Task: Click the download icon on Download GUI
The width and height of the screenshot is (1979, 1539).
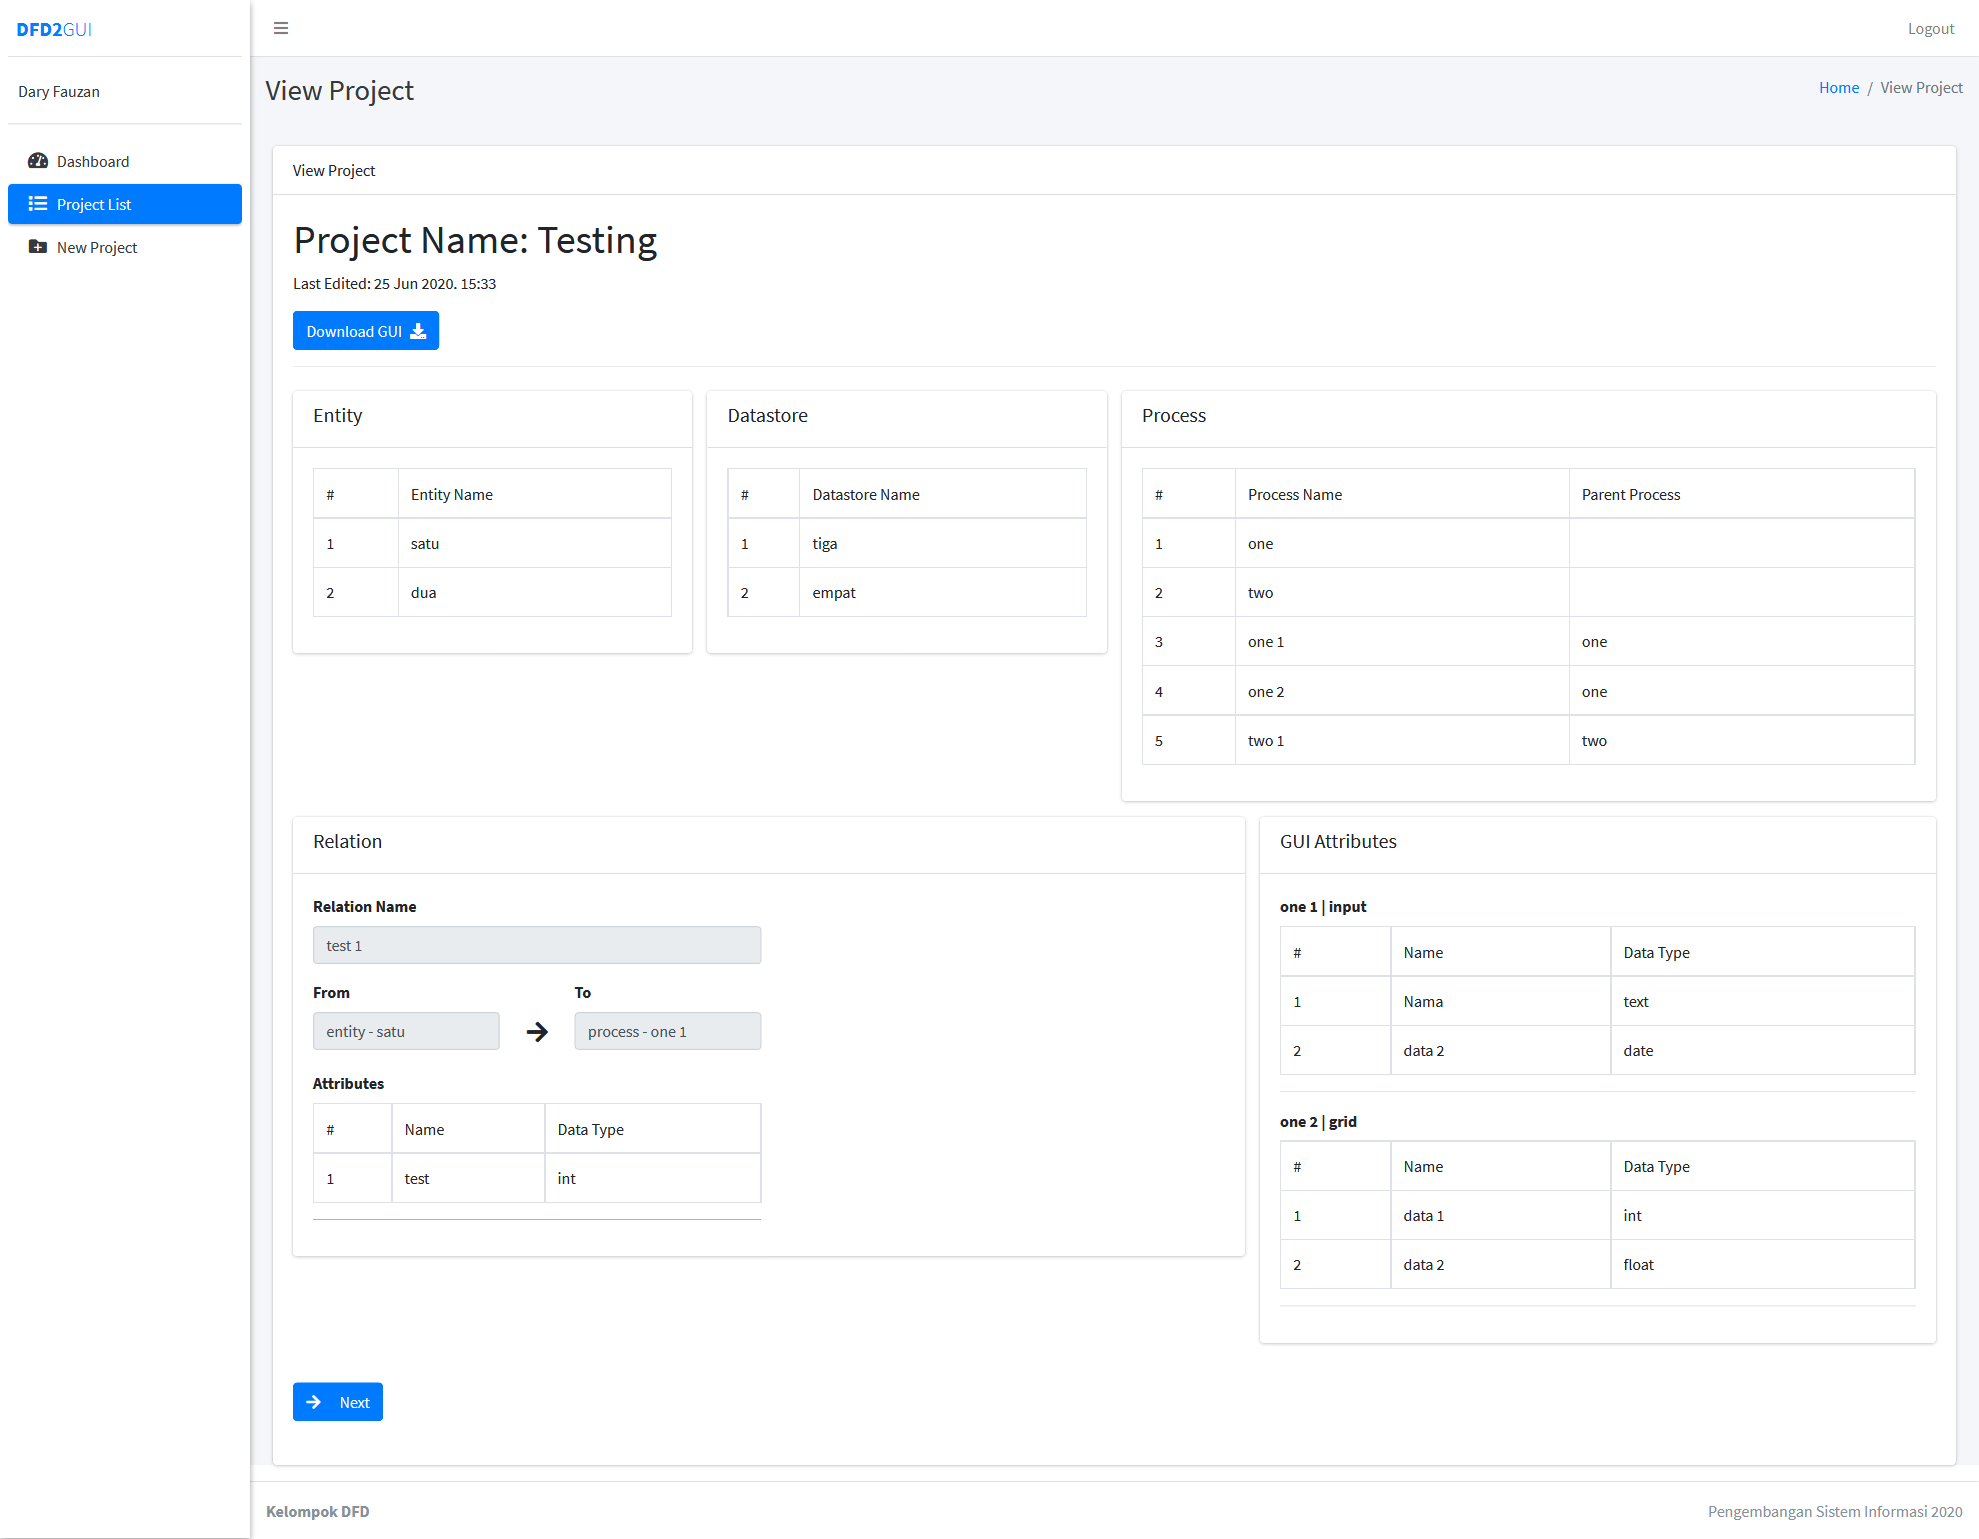Action: point(419,331)
